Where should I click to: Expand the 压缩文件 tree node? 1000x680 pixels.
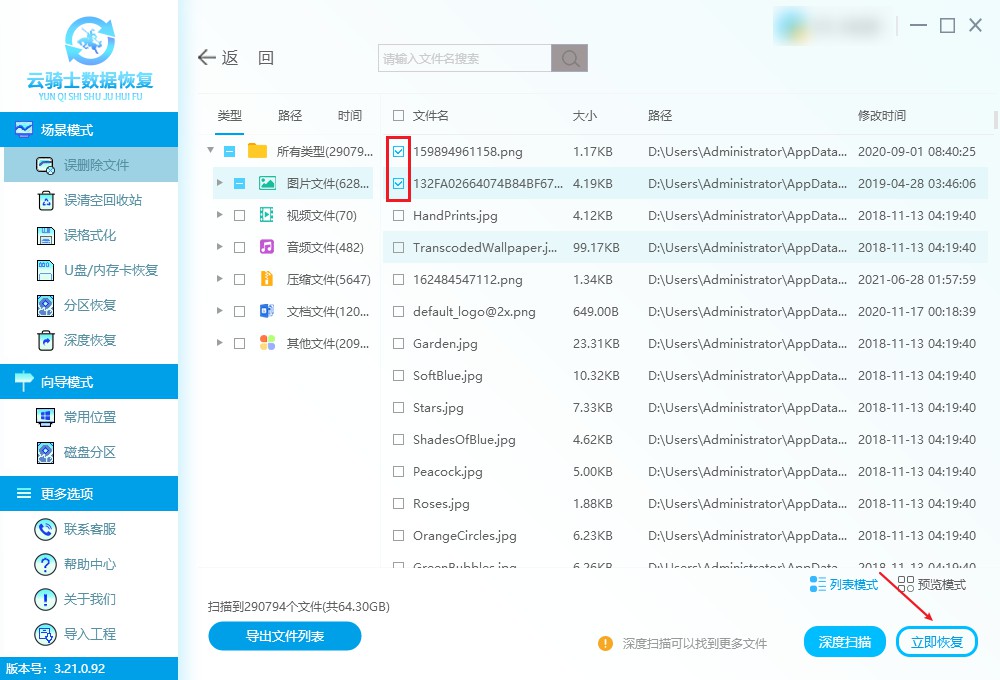click(x=219, y=279)
